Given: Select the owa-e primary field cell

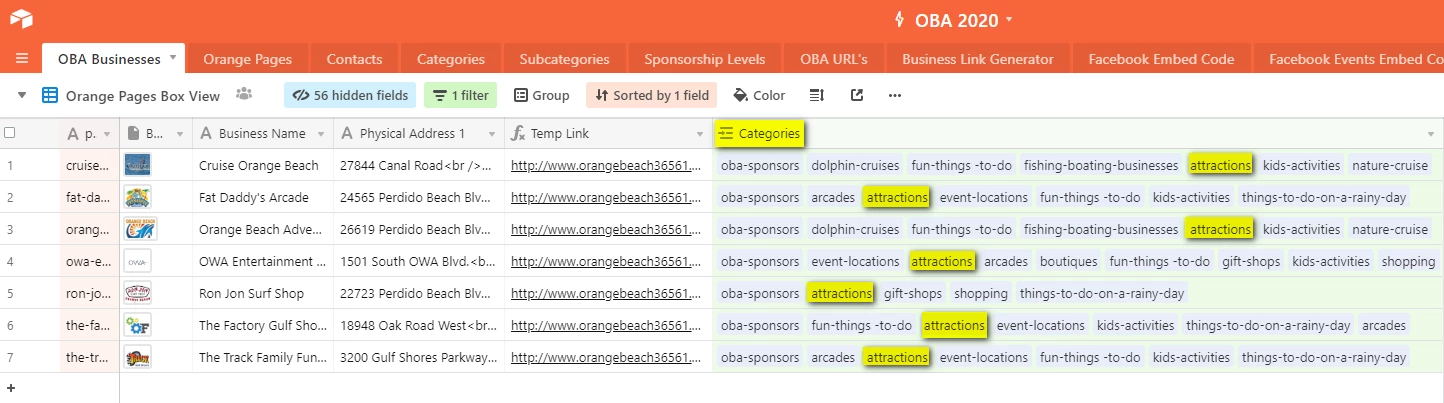Looking at the screenshot, I should coord(90,261).
